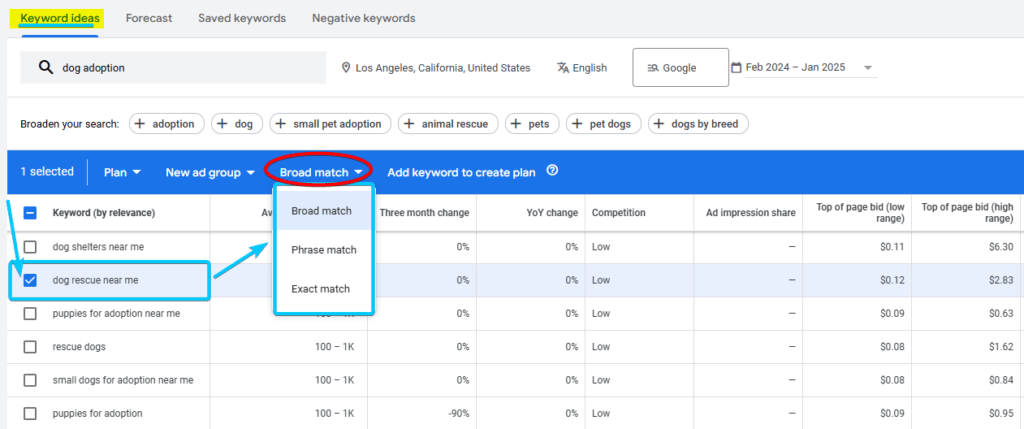The width and height of the screenshot is (1024, 429).
Task: Click the calendar icon beside date range
Action: tap(737, 67)
